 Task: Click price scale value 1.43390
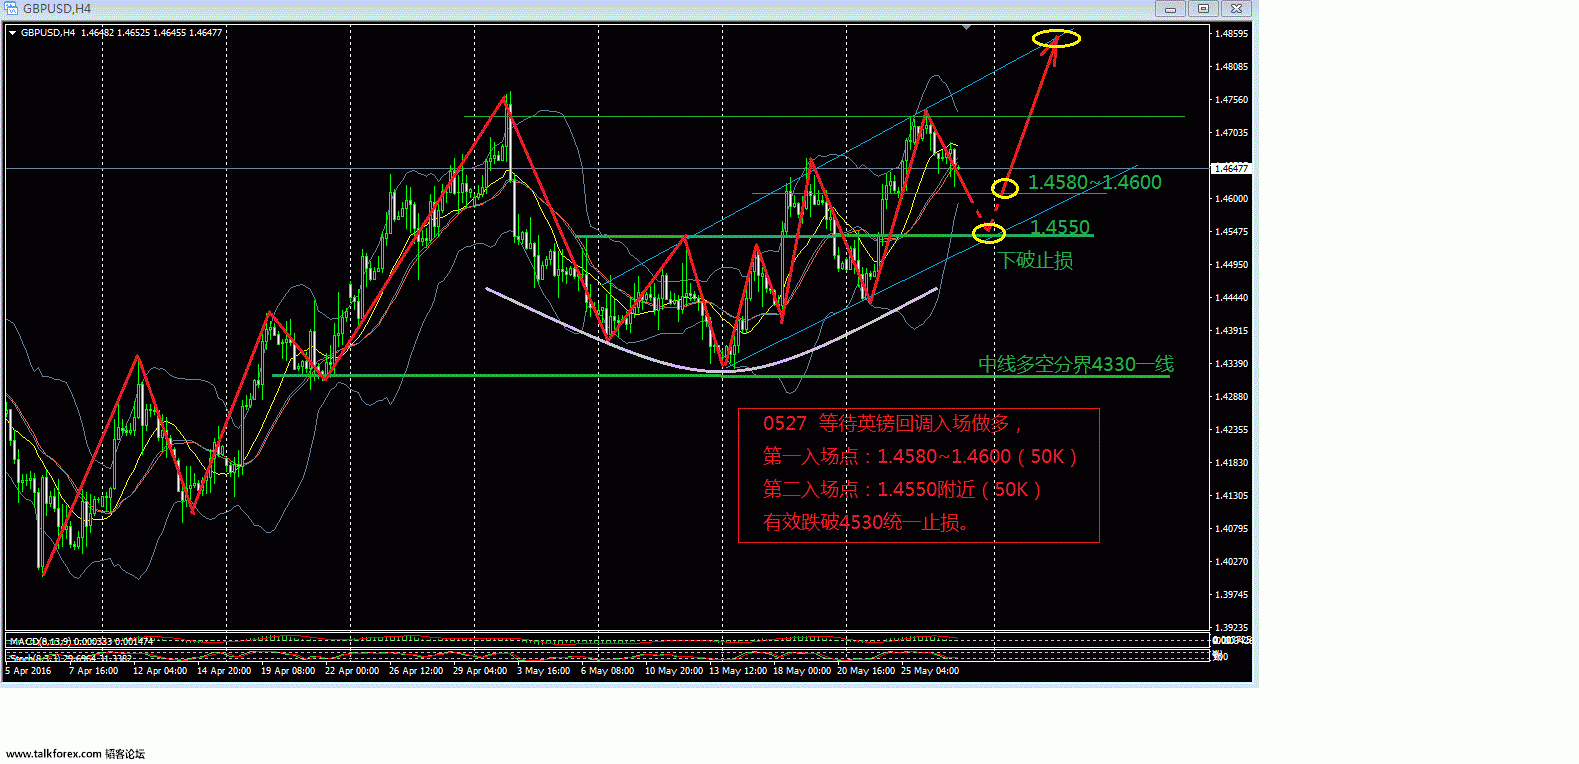pyautogui.click(x=1231, y=364)
